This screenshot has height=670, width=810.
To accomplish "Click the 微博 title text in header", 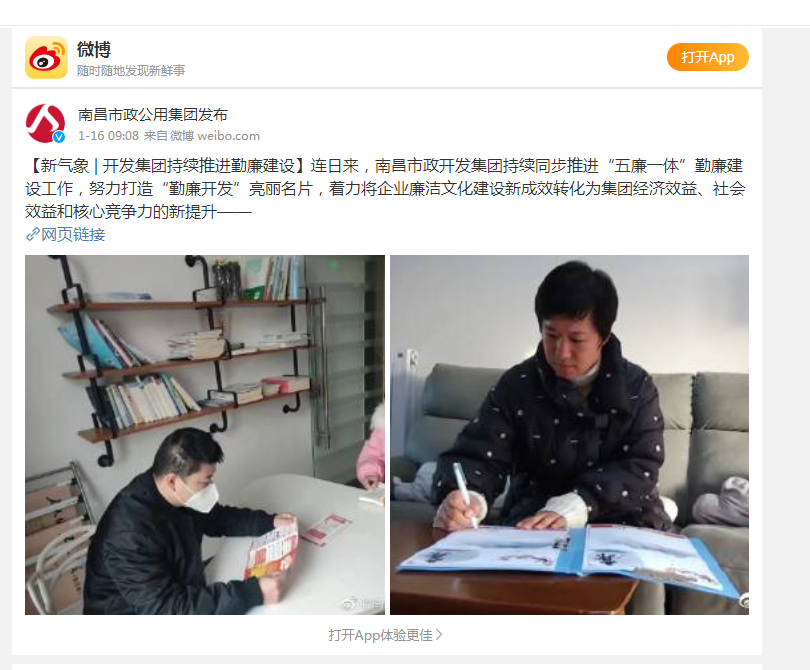I will point(94,50).
